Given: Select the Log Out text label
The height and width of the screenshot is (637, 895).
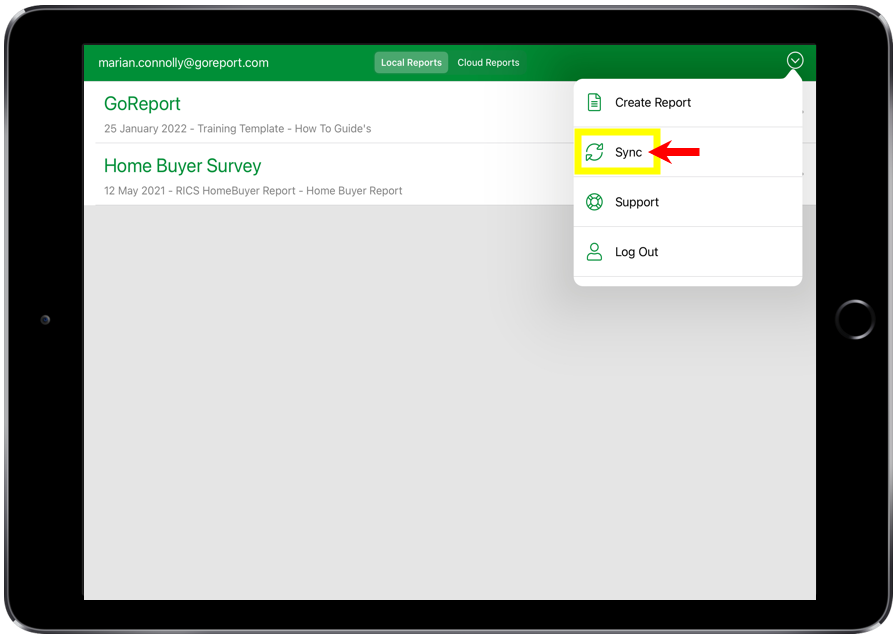Looking at the screenshot, I should click(637, 252).
